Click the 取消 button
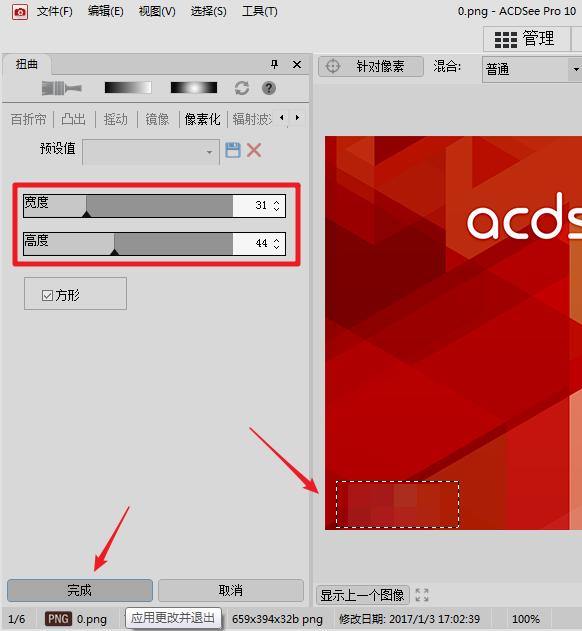582x631 pixels. coord(231,590)
